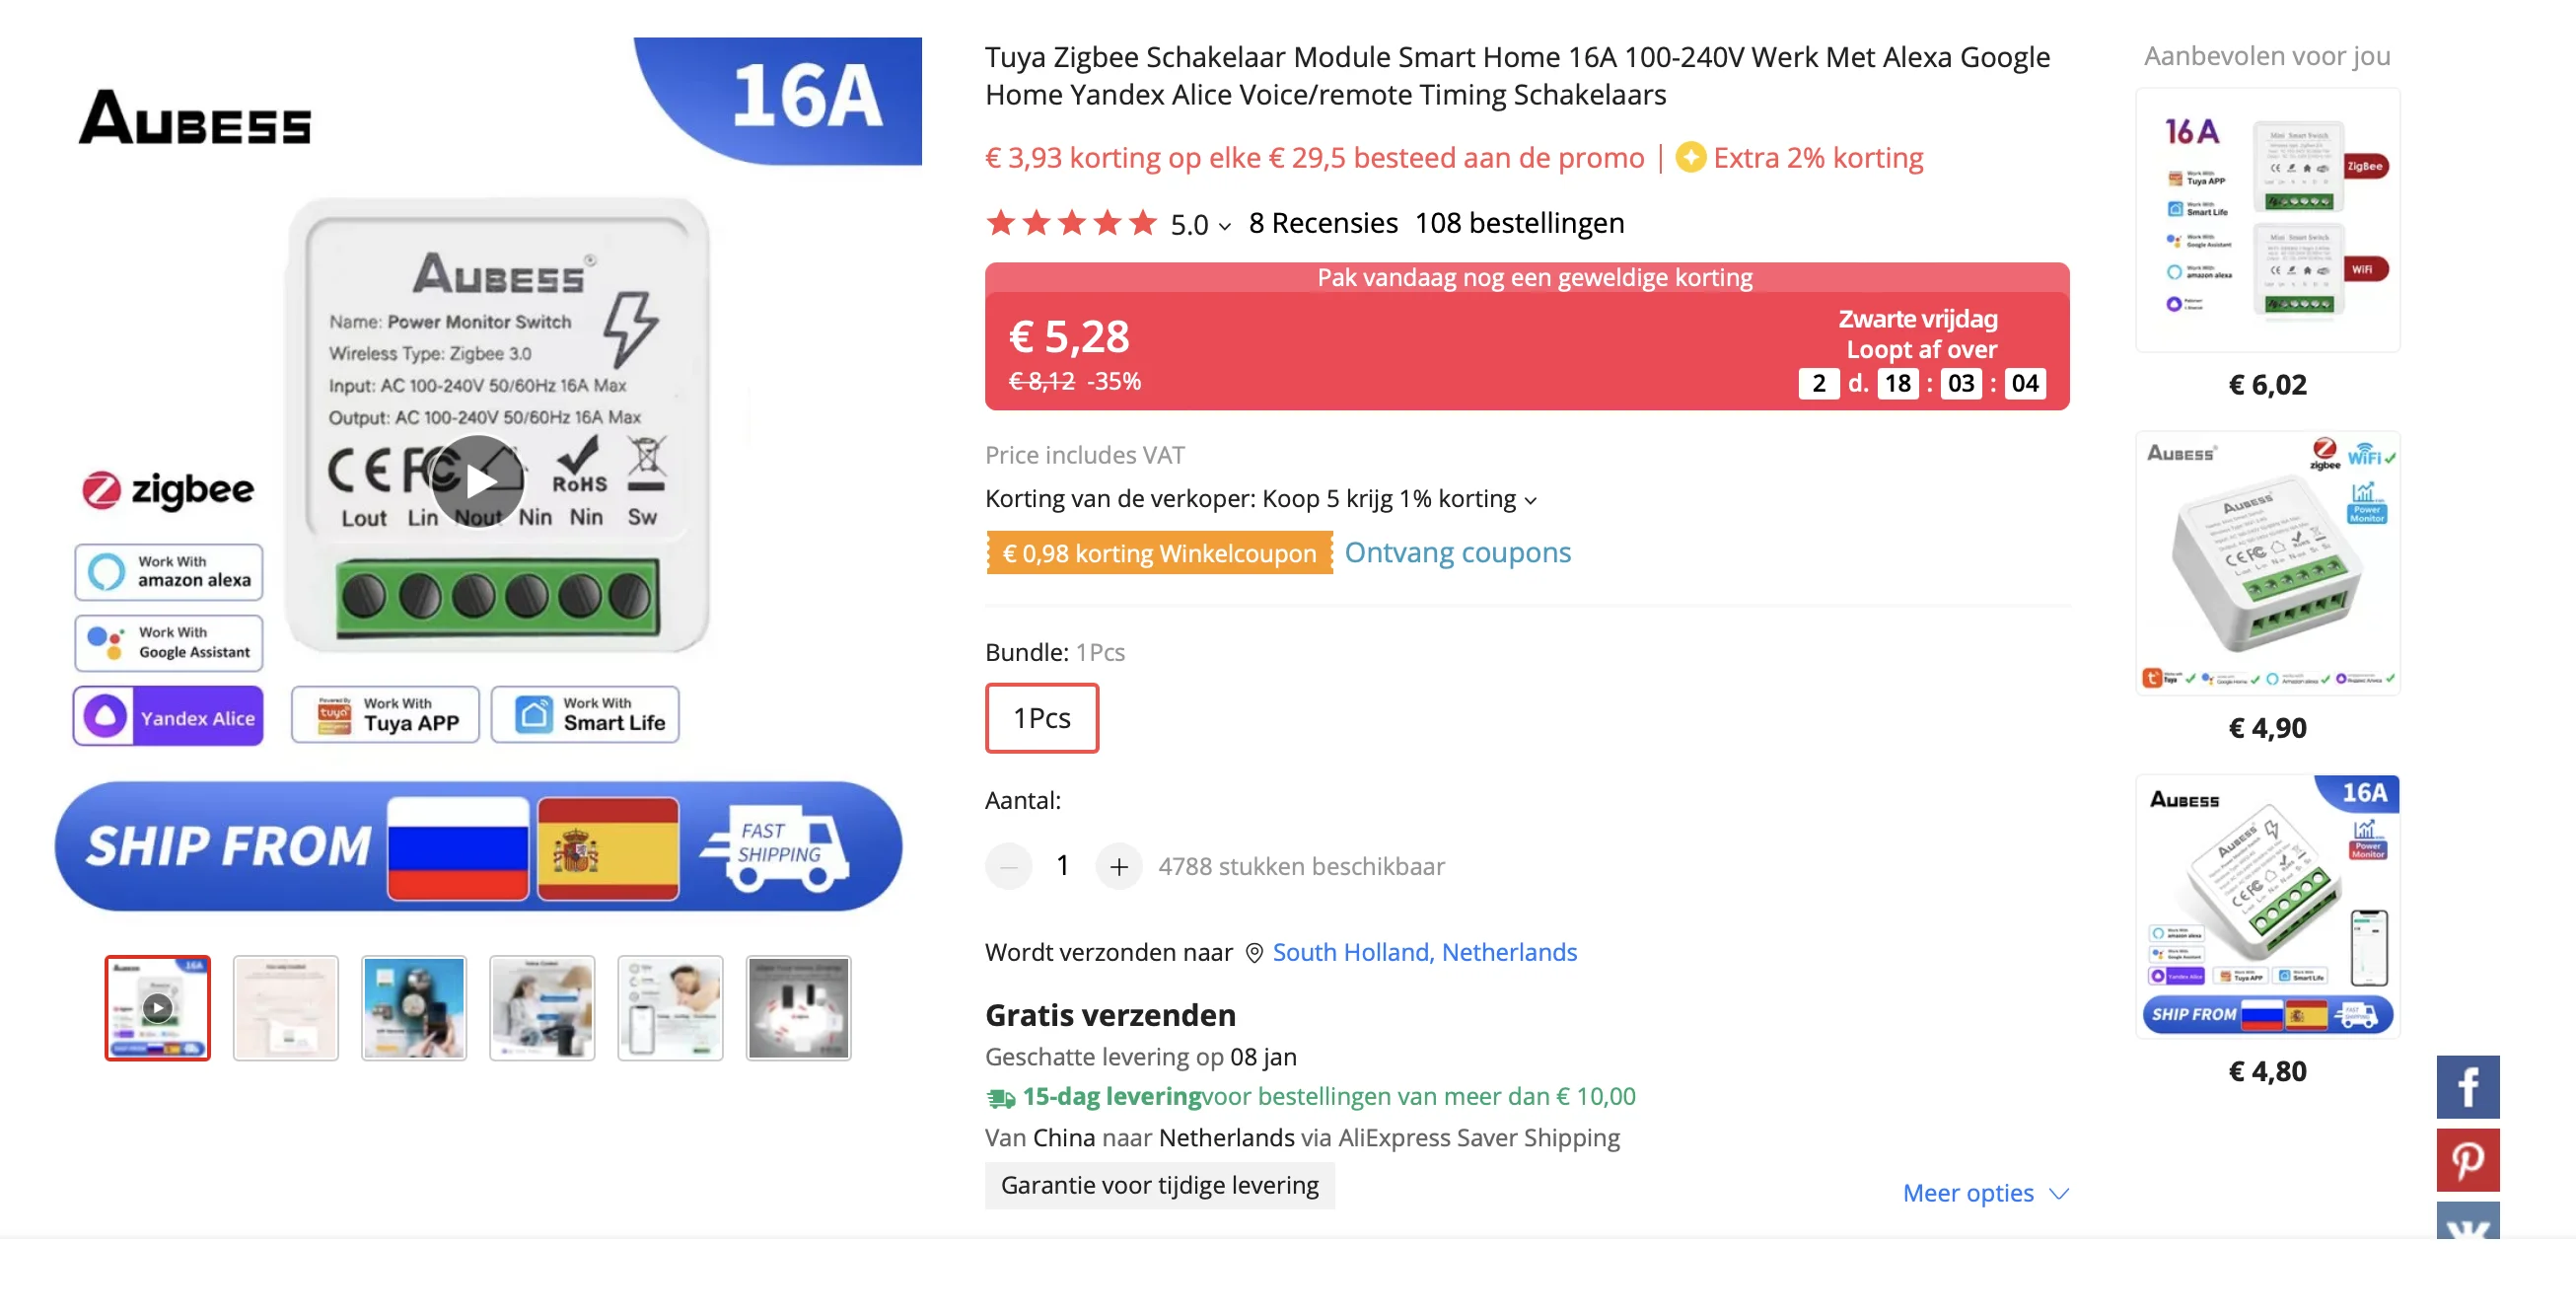Expand Meer opties shipping options
Screen dimensions: 2576x1316
point(1985,1193)
